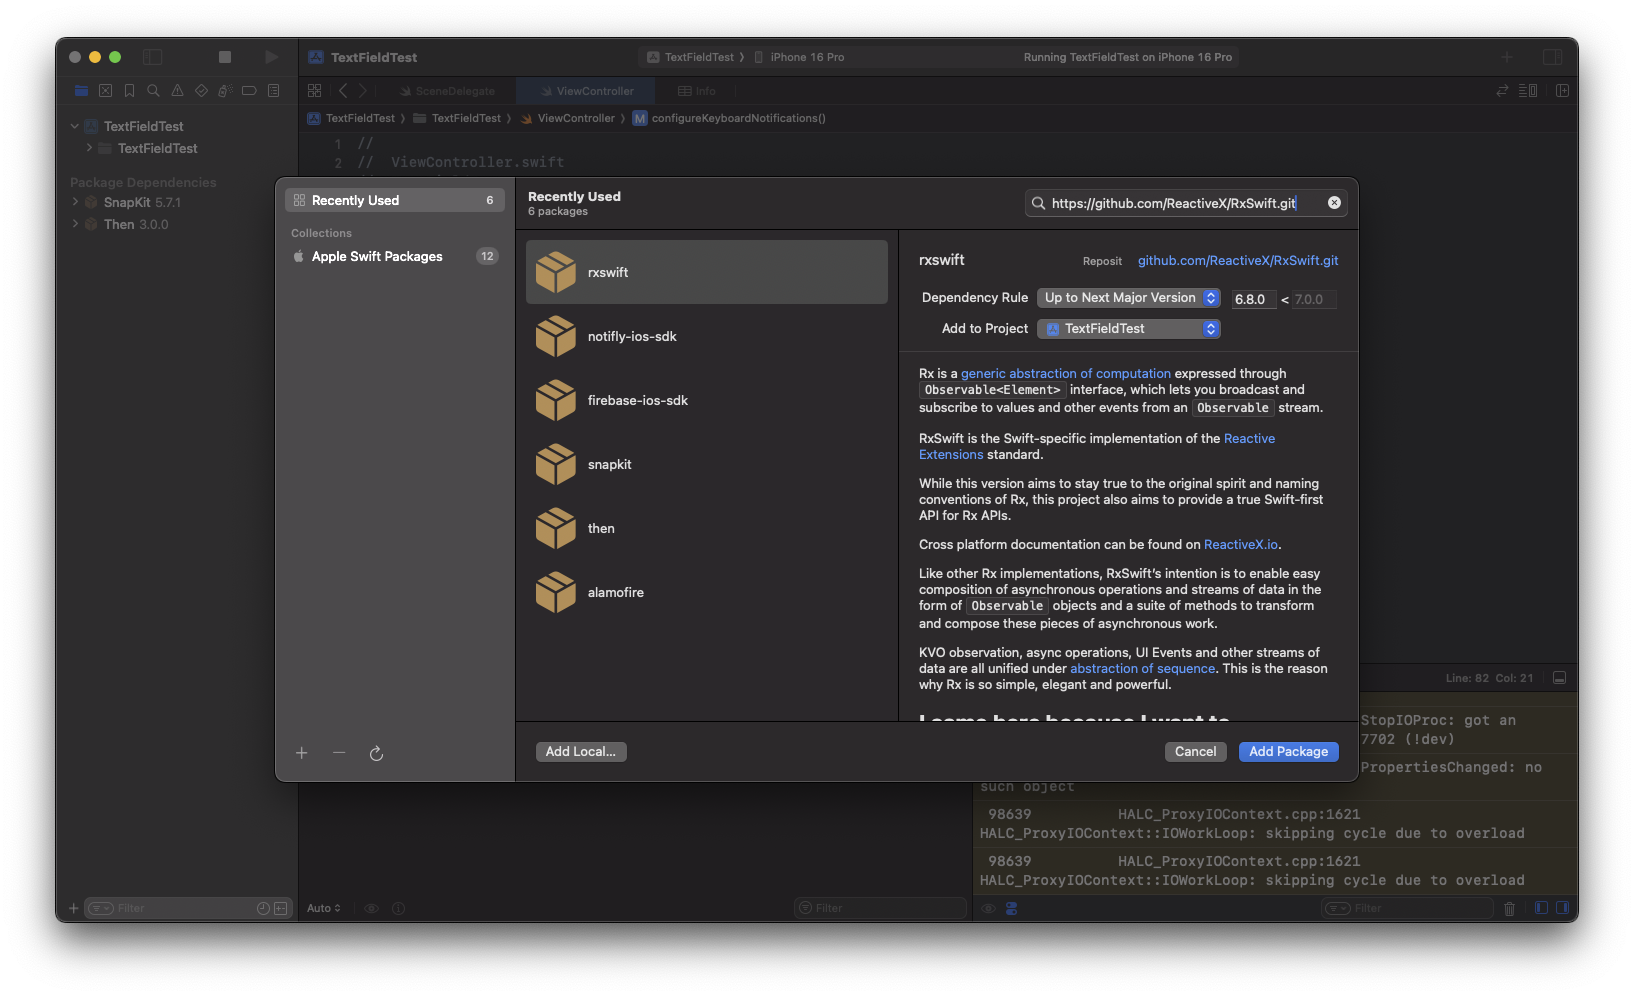Screen dimensions: 1634x996
Task: Clear the package URL search field
Action: [x=1334, y=203]
